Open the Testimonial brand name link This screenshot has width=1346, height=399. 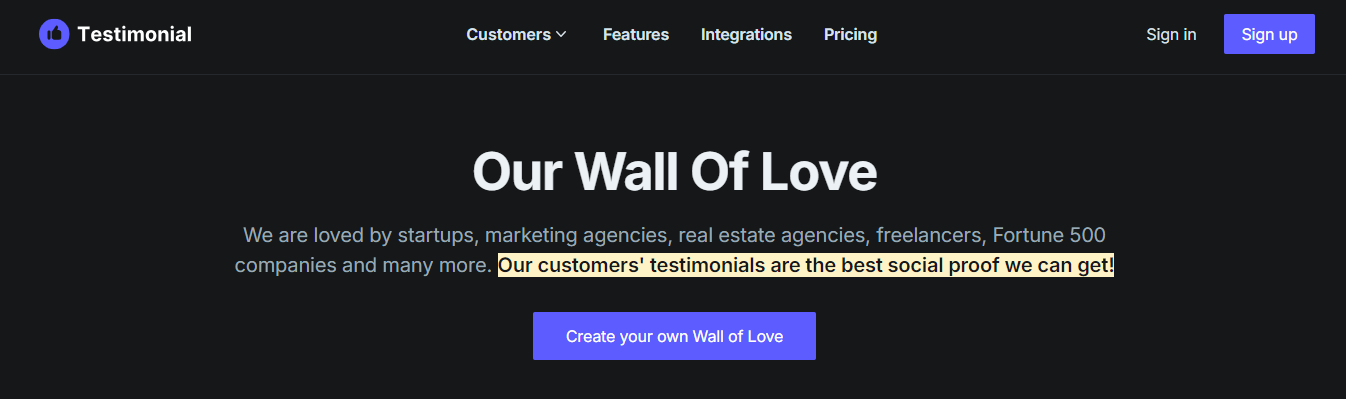134,34
